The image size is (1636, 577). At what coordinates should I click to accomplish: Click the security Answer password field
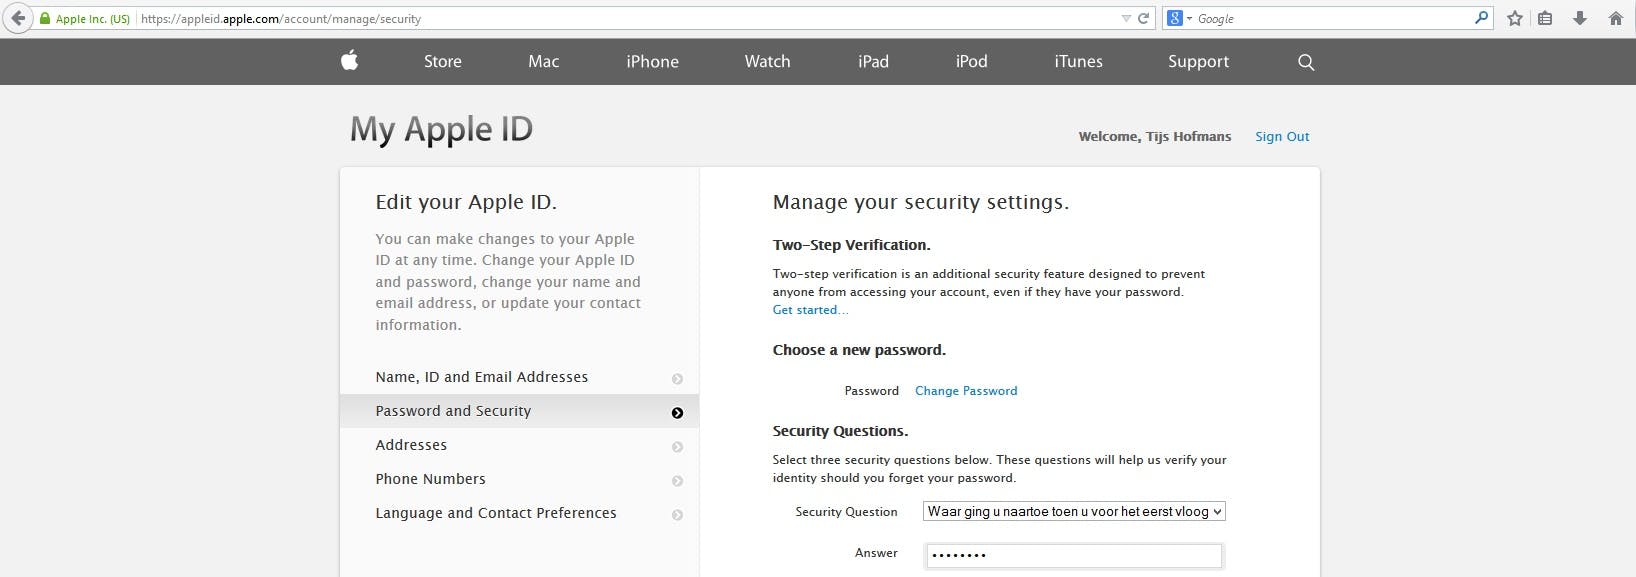[1074, 555]
